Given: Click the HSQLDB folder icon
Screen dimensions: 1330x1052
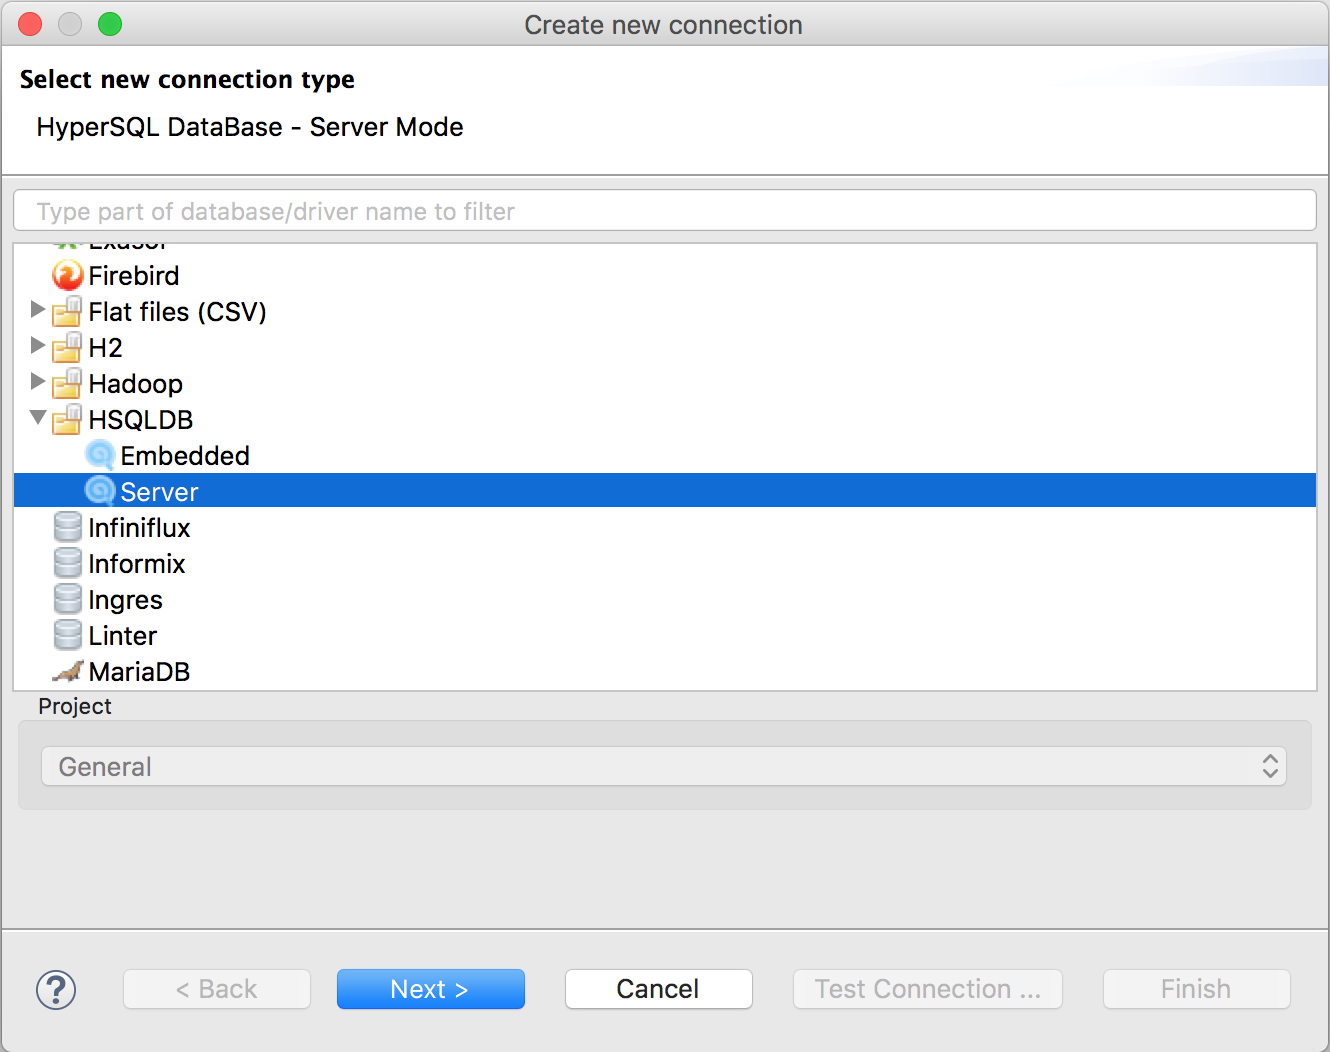Looking at the screenshot, I should tap(66, 419).
